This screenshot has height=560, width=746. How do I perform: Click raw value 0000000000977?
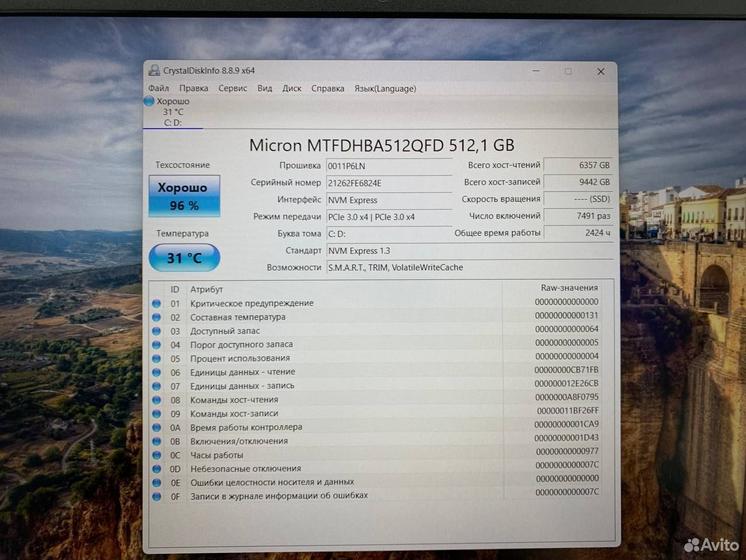[x=567, y=451]
